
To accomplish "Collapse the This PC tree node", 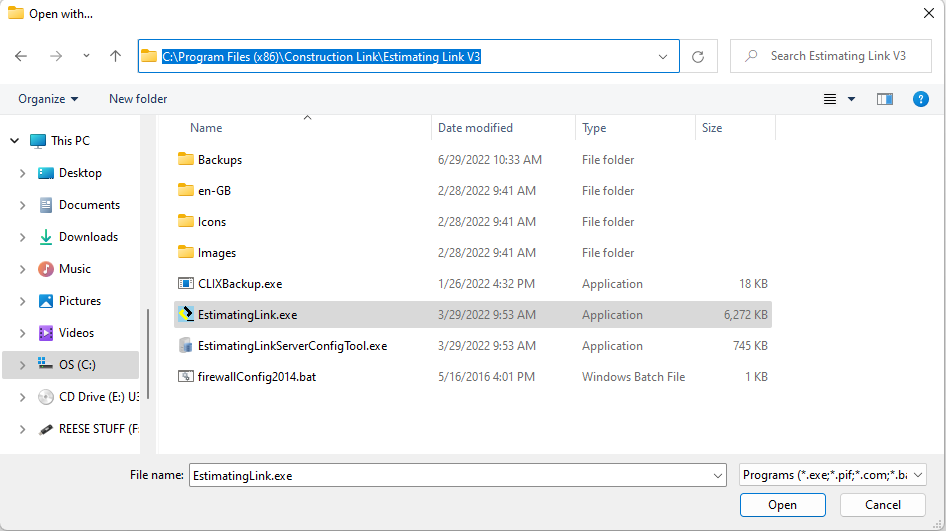I will point(14,141).
